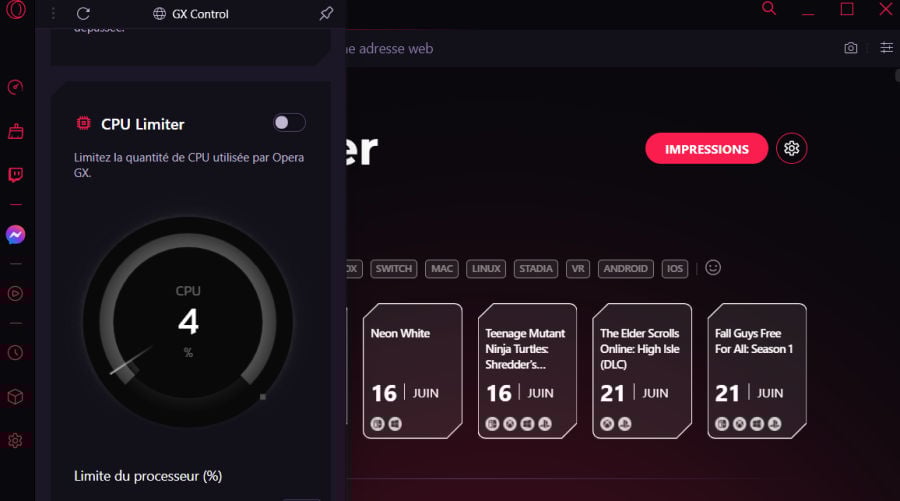Click 'Limite du processeur (%)' label
The image size is (900, 501).
148,476
